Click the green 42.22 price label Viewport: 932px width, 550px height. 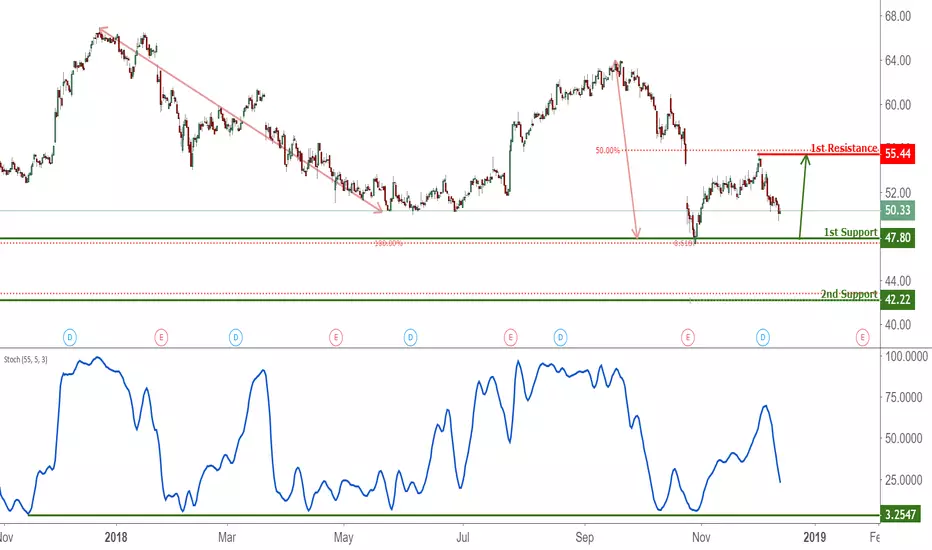click(898, 300)
